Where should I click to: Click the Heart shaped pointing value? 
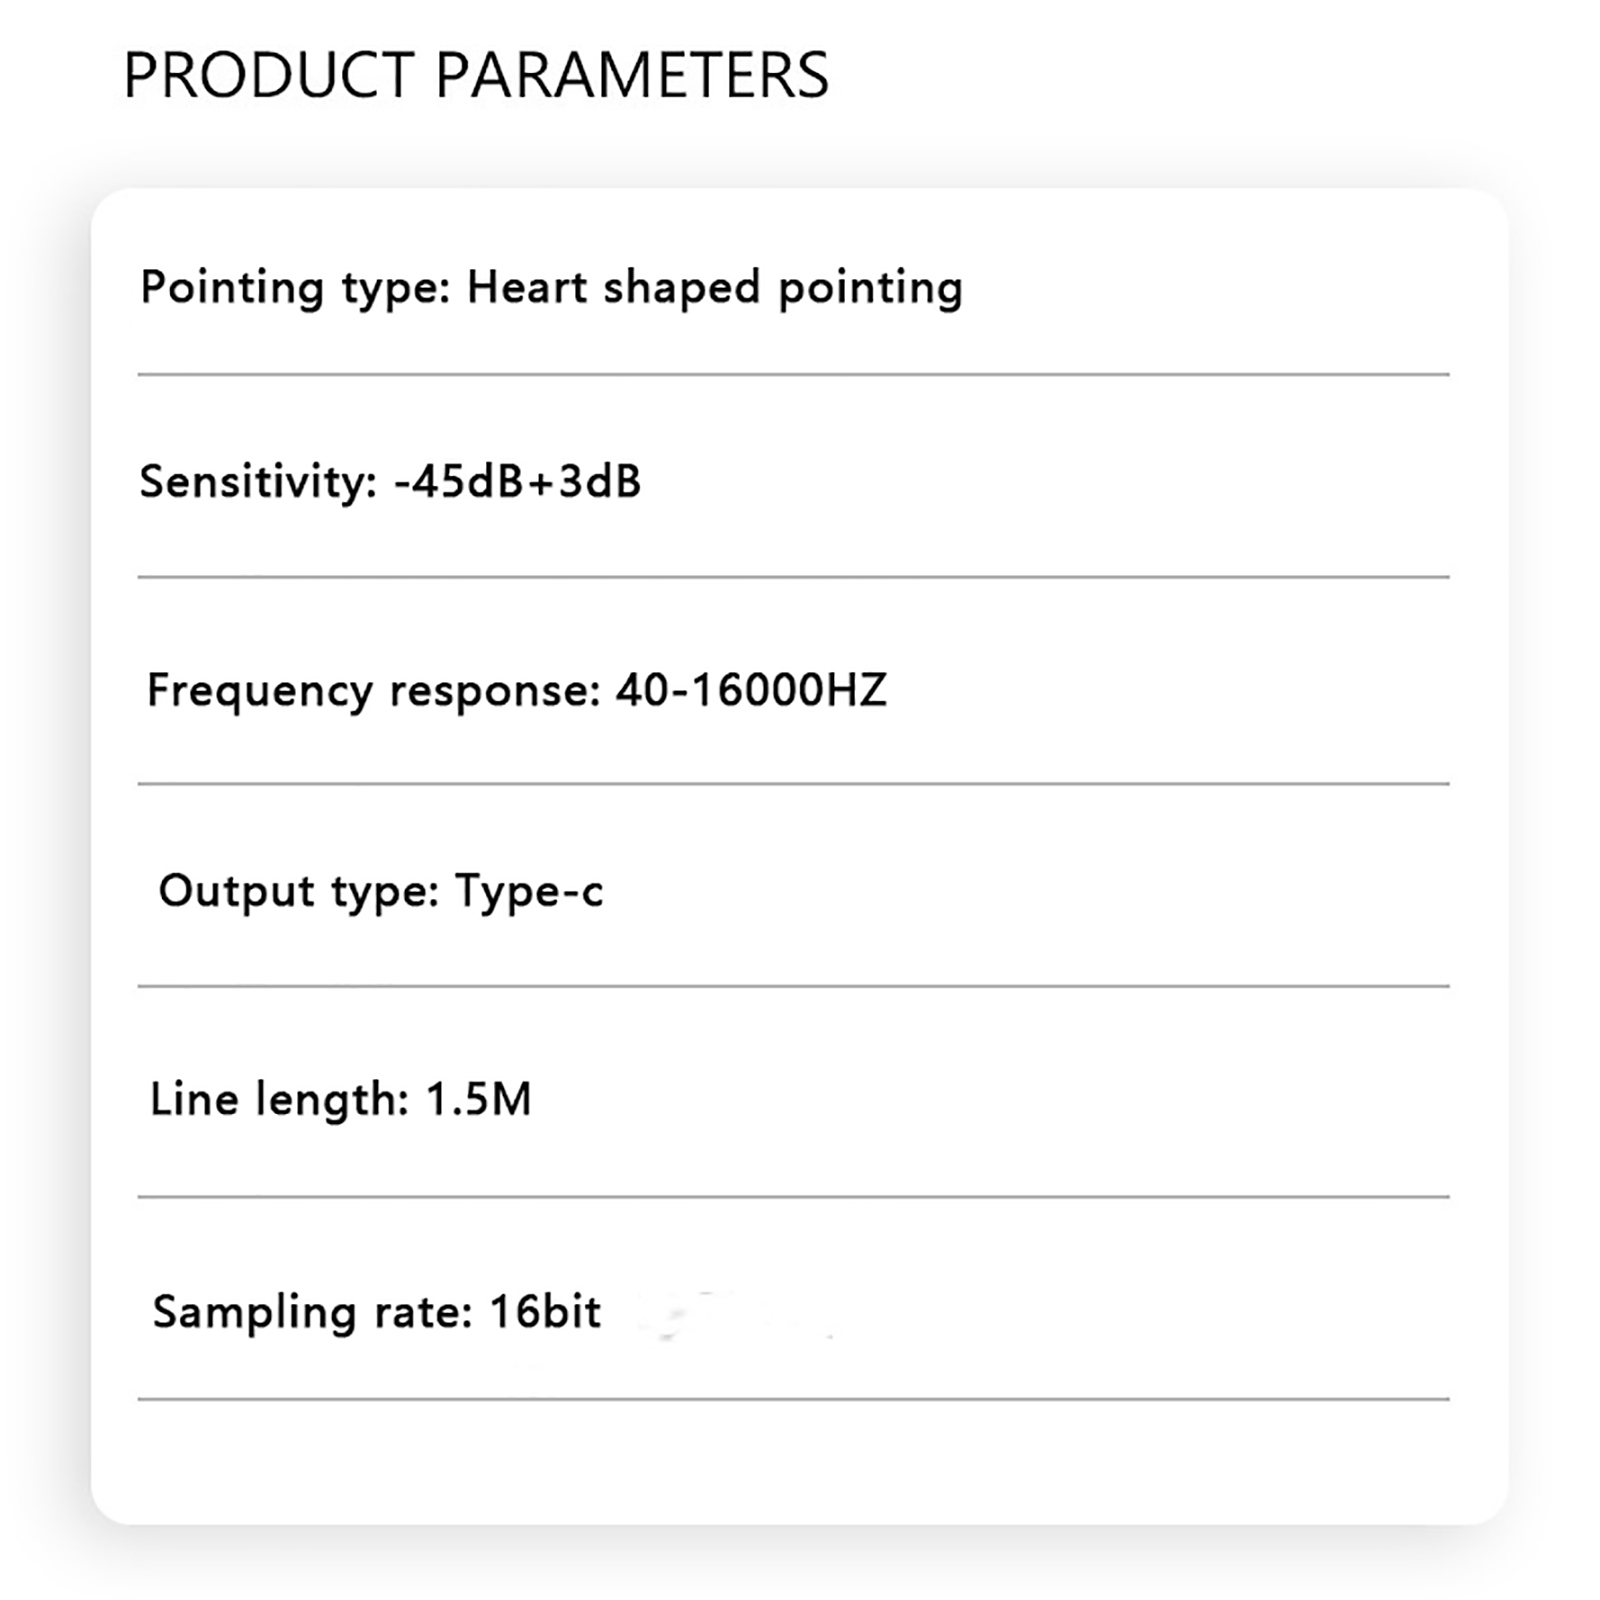pos(714,288)
